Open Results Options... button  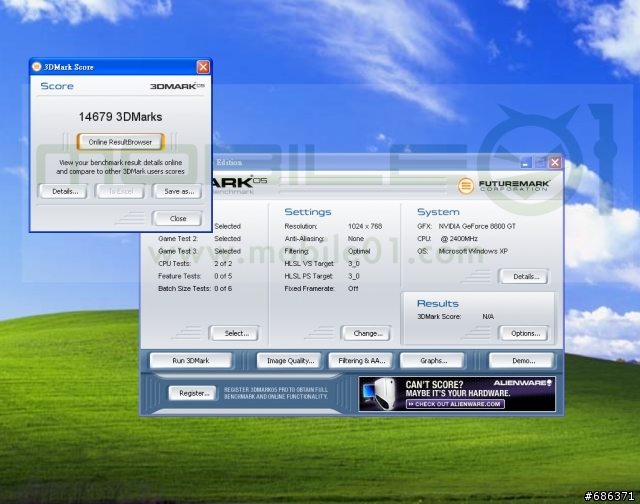click(524, 333)
